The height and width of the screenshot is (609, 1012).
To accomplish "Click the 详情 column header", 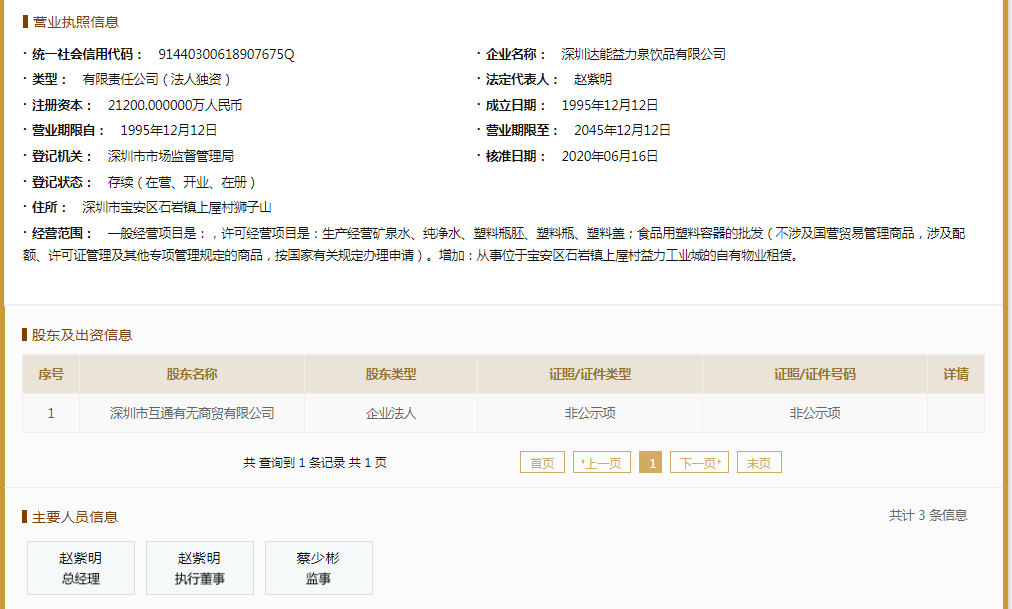I will [956, 374].
